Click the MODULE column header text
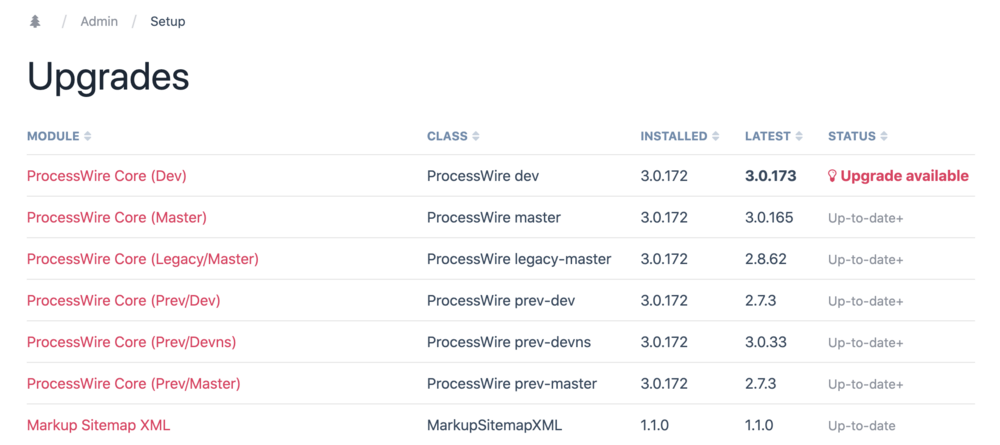The image size is (1000, 445). point(53,136)
